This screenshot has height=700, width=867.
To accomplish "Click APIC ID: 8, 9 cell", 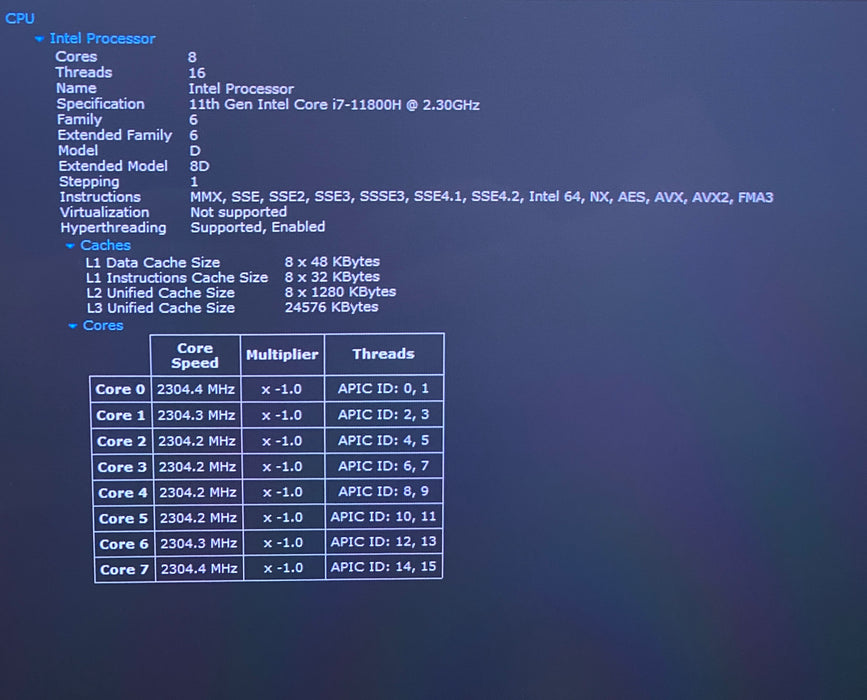I will (x=384, y=492).
